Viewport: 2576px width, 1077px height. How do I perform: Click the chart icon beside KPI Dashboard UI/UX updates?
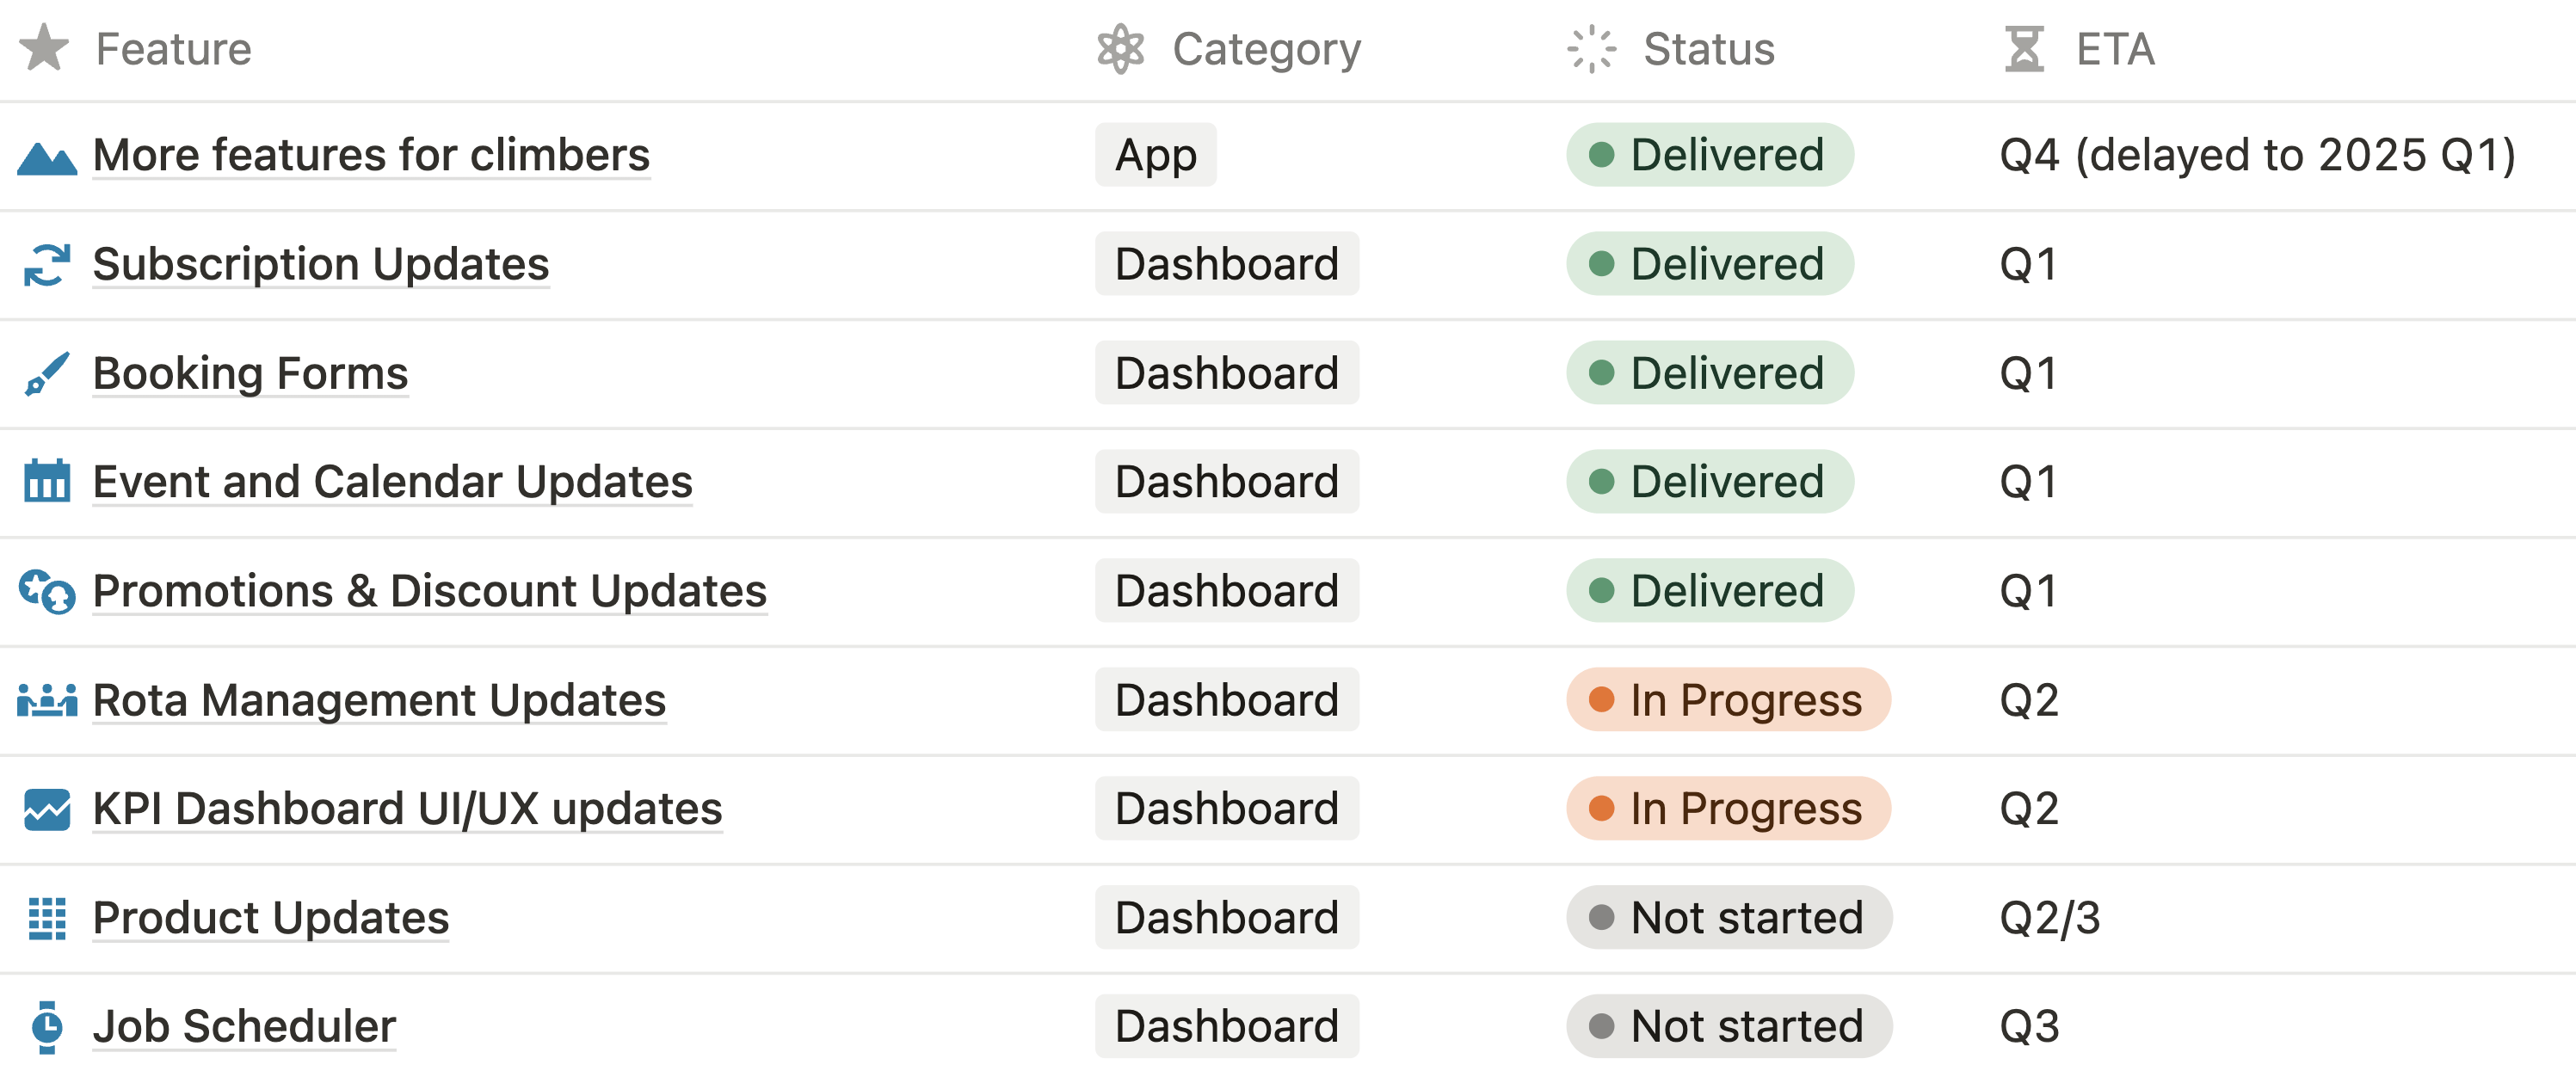[x=46, y=809]
